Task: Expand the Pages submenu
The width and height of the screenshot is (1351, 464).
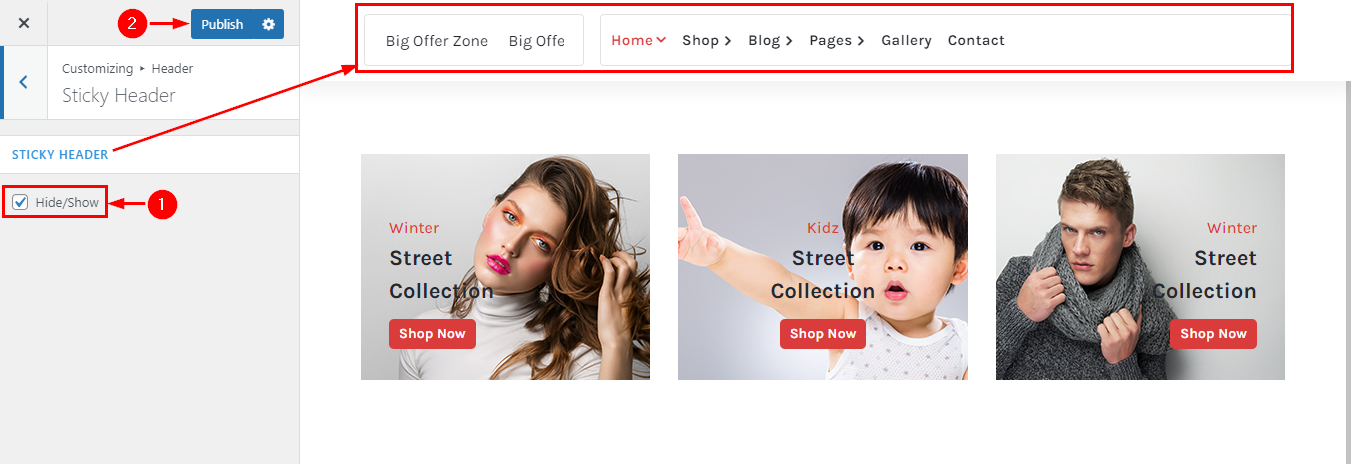Action: tap(837, 40)
